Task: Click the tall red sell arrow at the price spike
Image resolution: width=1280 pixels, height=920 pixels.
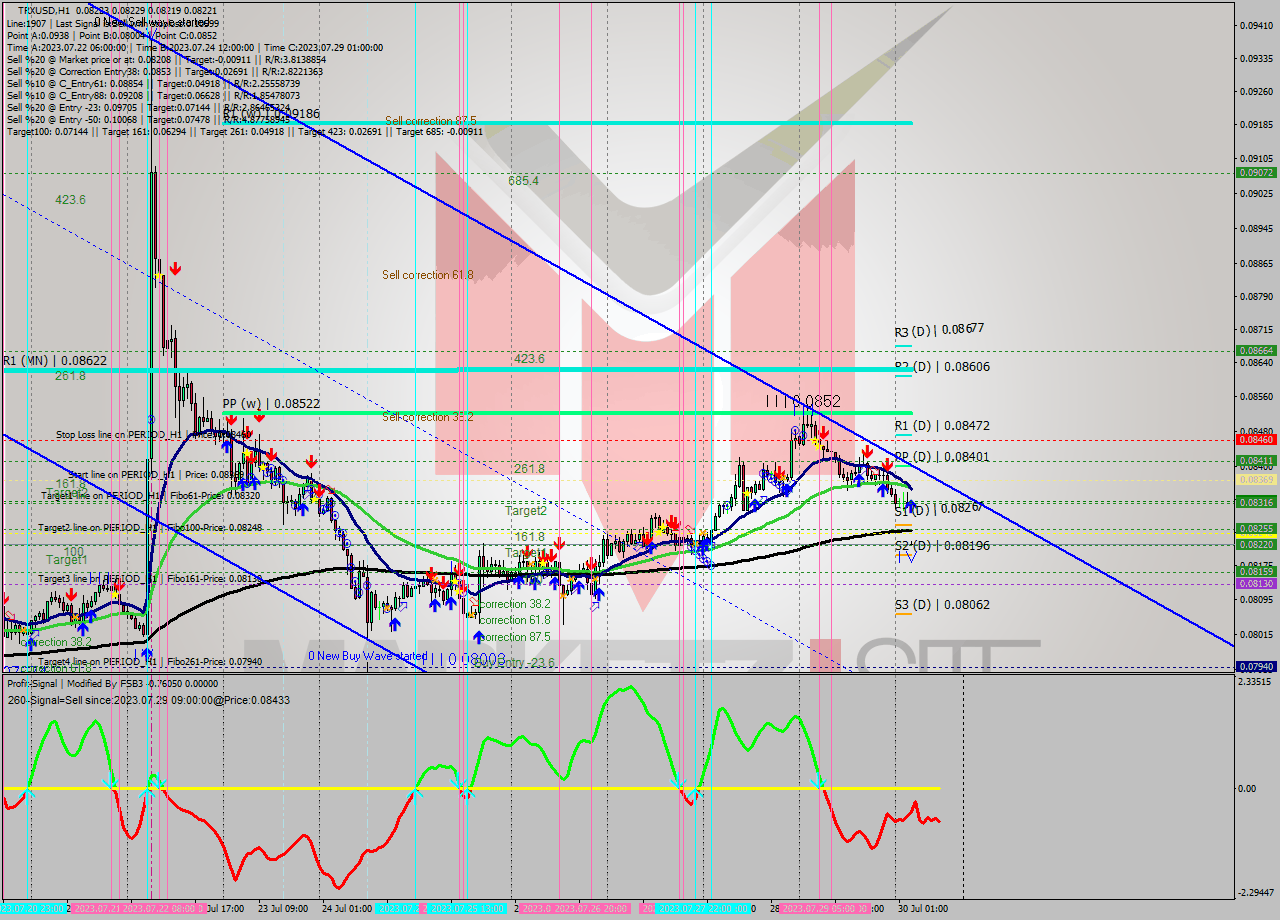Action: [175, 268]
